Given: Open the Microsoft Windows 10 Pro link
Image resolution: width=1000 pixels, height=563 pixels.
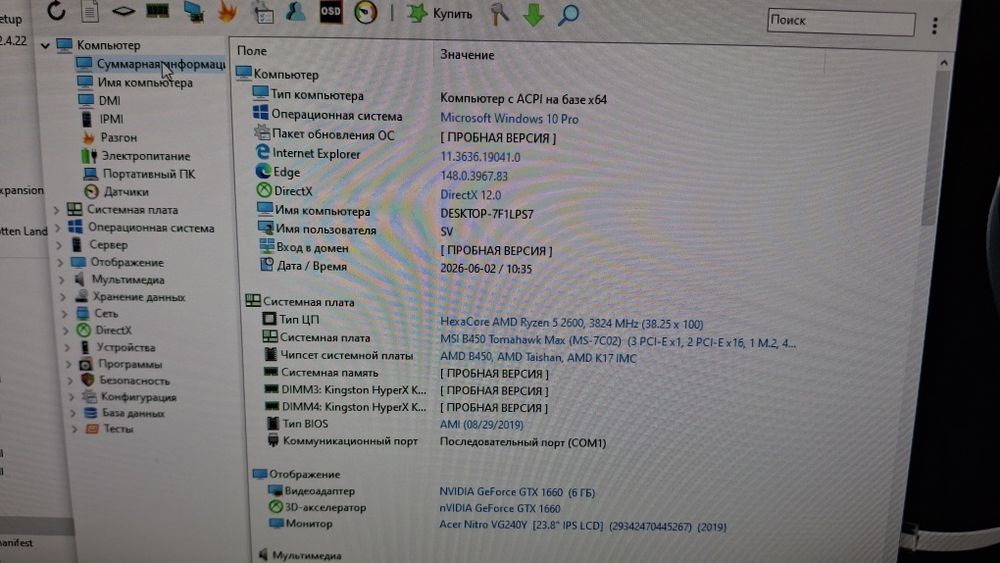Looking at the screenshot, I should [509, 119].
